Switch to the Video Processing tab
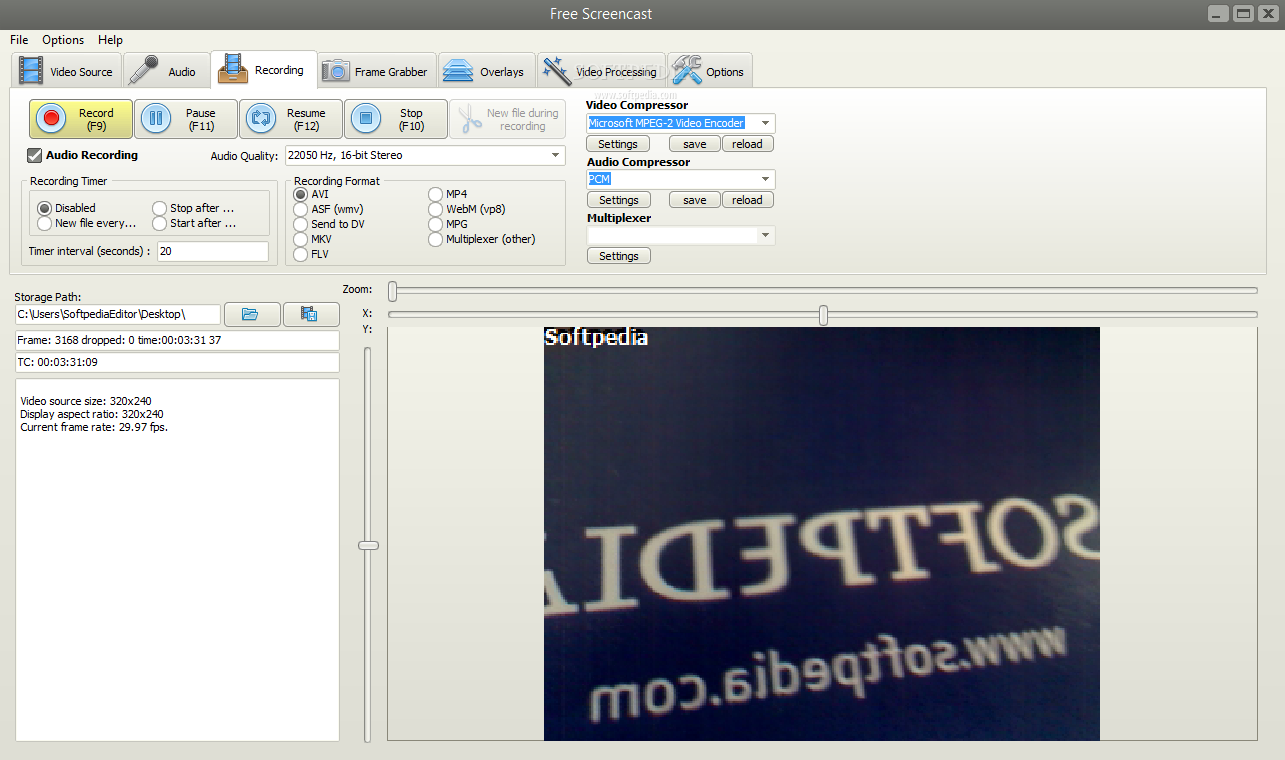 [x=601, y=71]
